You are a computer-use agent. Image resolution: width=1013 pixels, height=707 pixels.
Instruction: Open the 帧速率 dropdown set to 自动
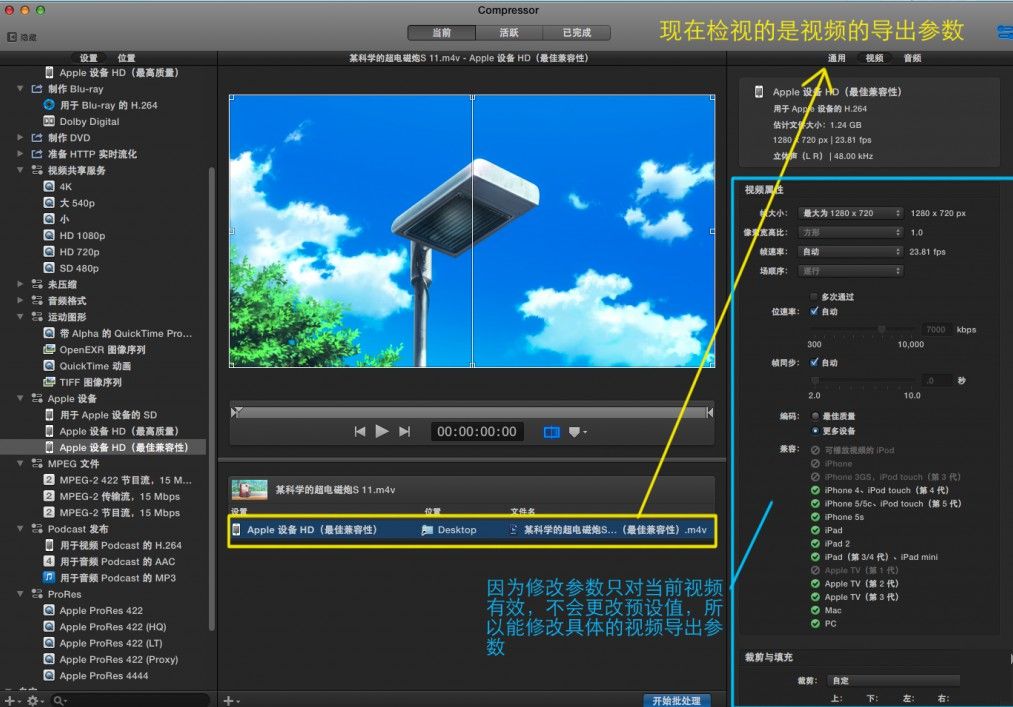[850, 252]
